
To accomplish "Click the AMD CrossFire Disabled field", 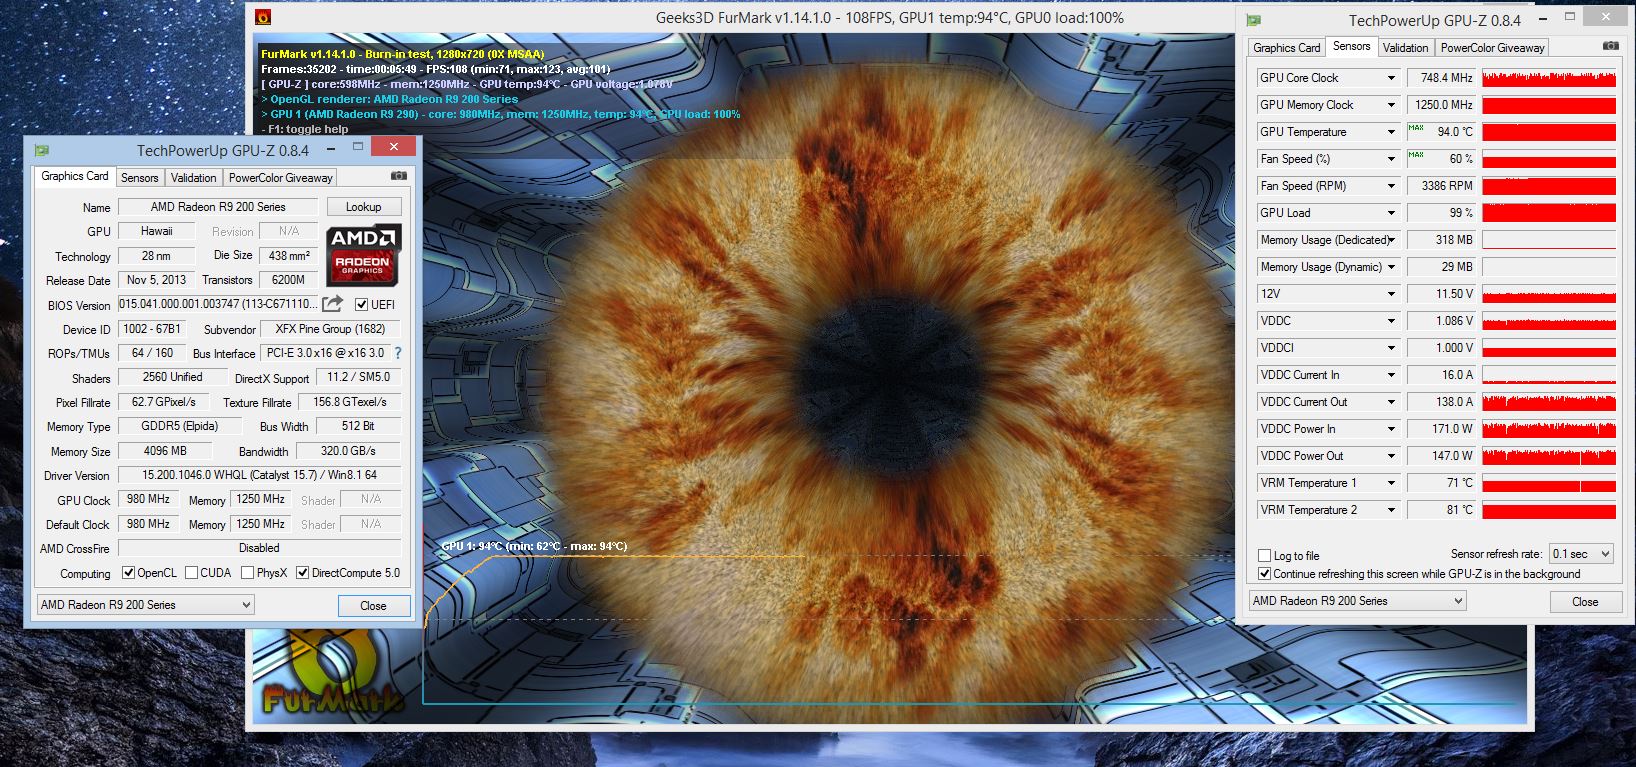I will coord(260,548).
